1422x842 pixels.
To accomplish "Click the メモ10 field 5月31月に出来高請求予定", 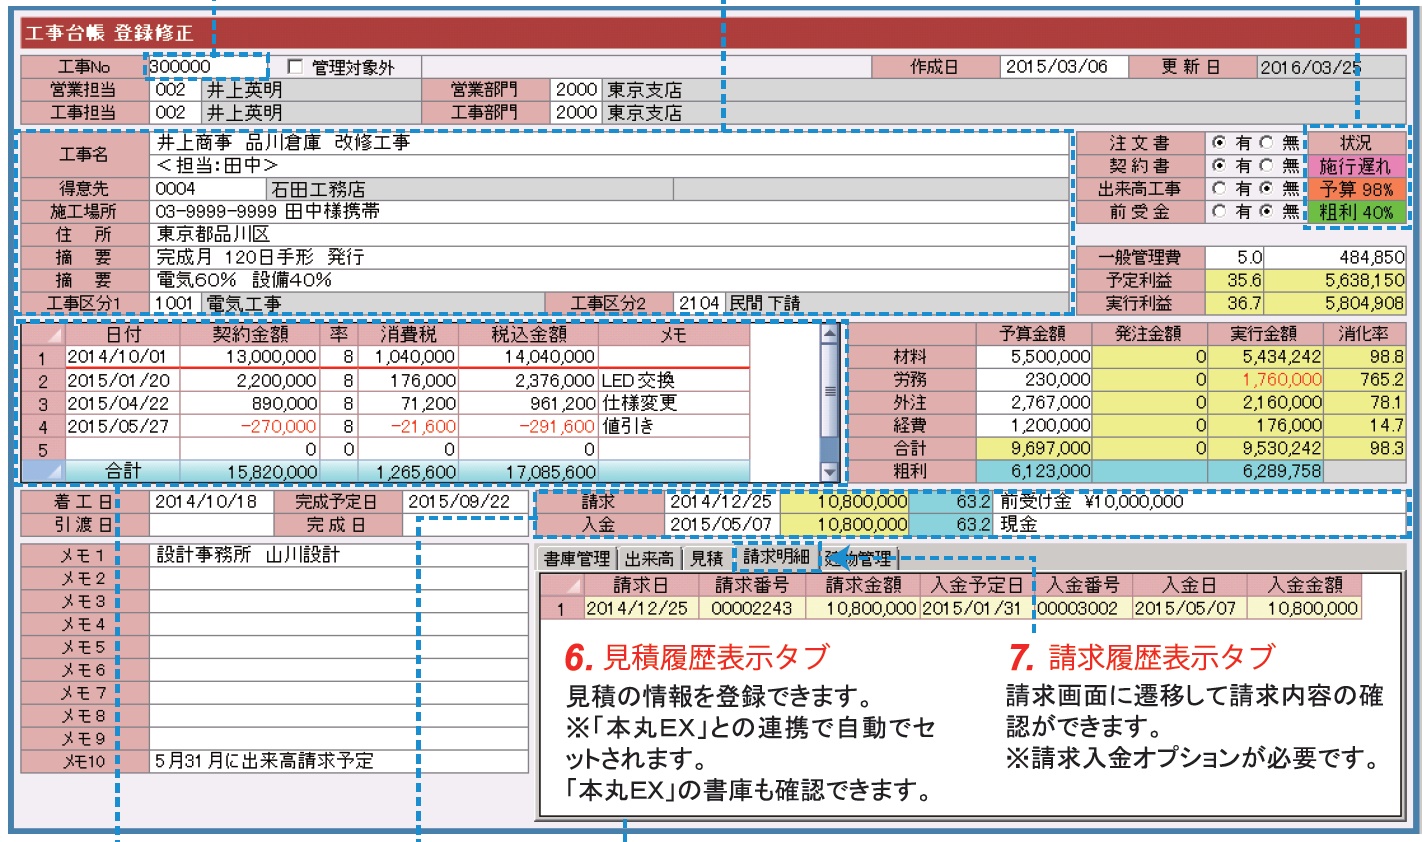I will (339, 762).
